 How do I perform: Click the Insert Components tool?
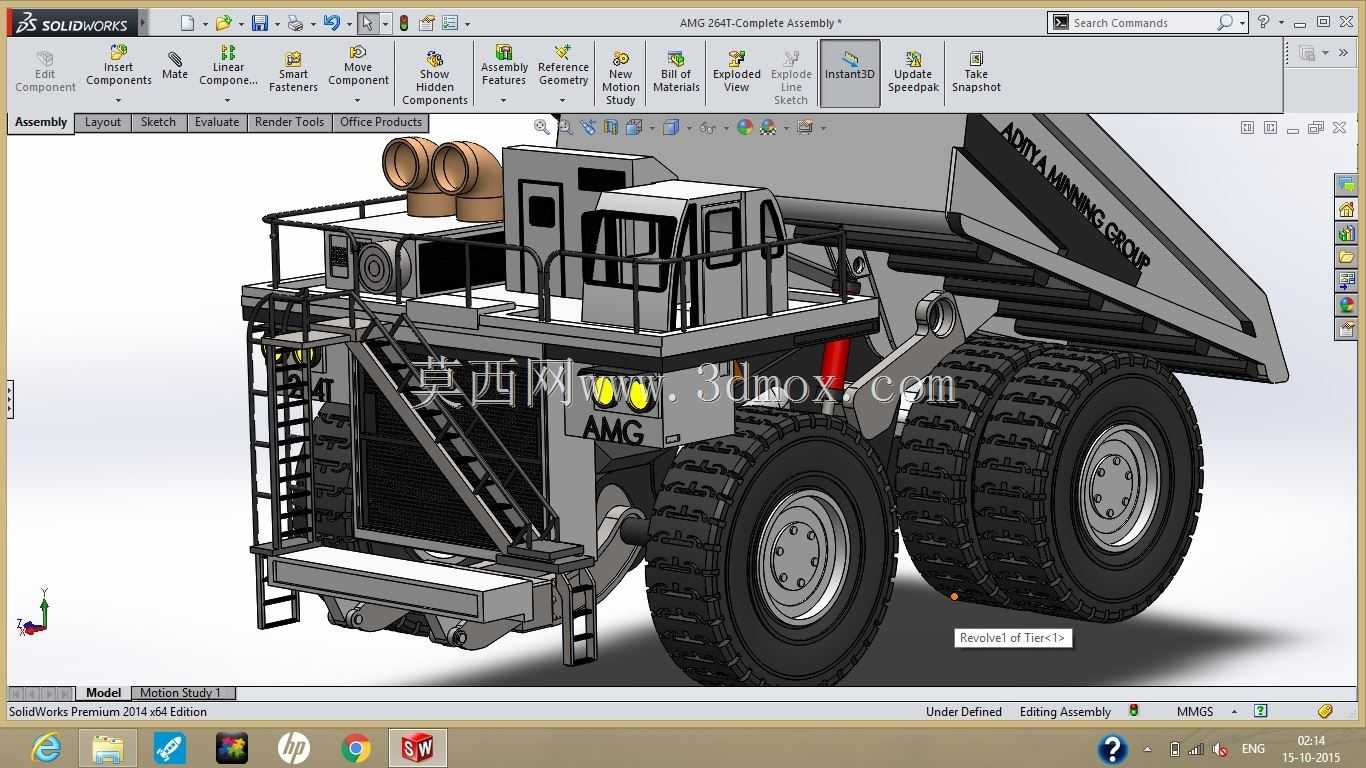118,66
